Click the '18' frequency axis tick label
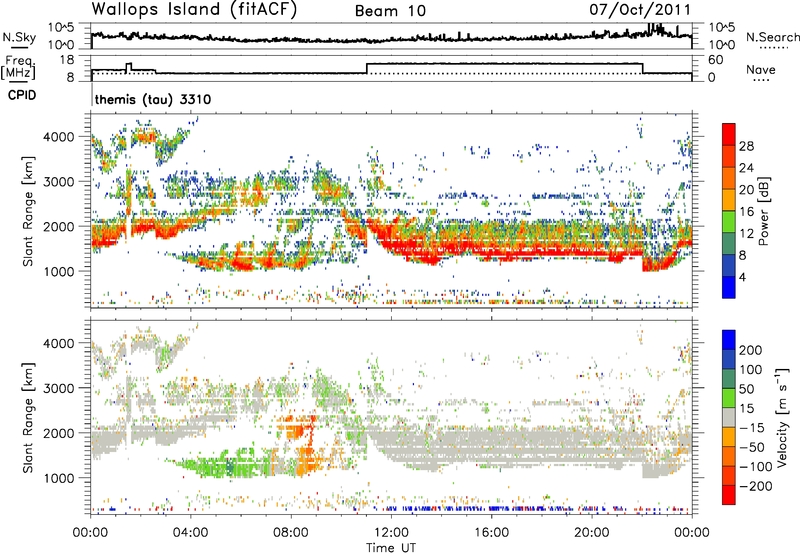 point(67,59)
